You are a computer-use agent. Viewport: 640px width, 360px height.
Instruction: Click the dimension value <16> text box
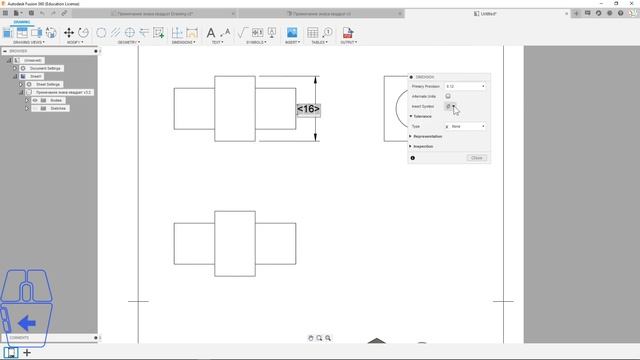(308, 109)
